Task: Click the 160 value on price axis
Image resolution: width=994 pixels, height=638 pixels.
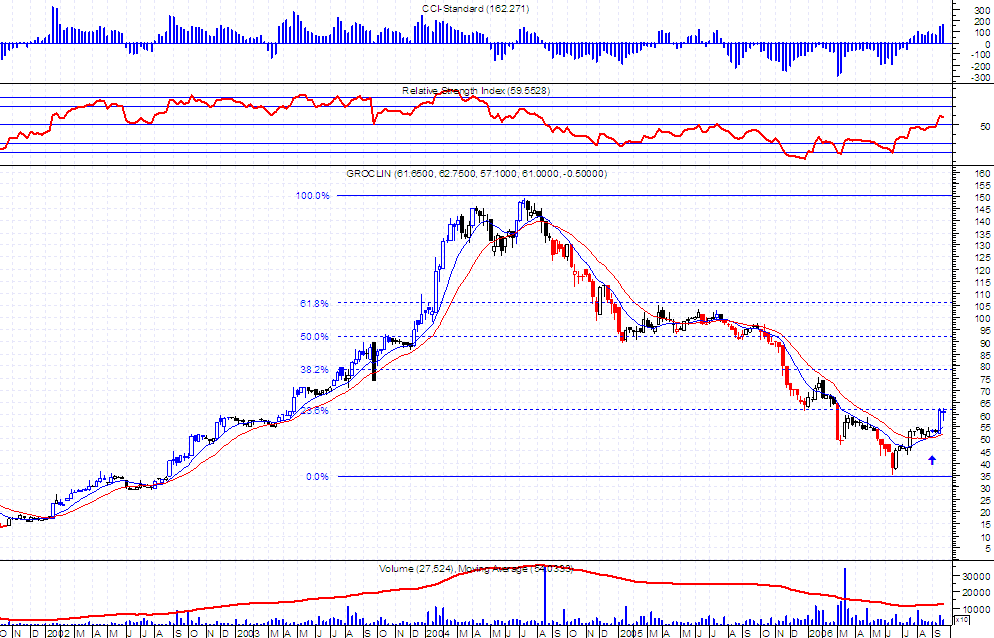Action: click(983, 173)
